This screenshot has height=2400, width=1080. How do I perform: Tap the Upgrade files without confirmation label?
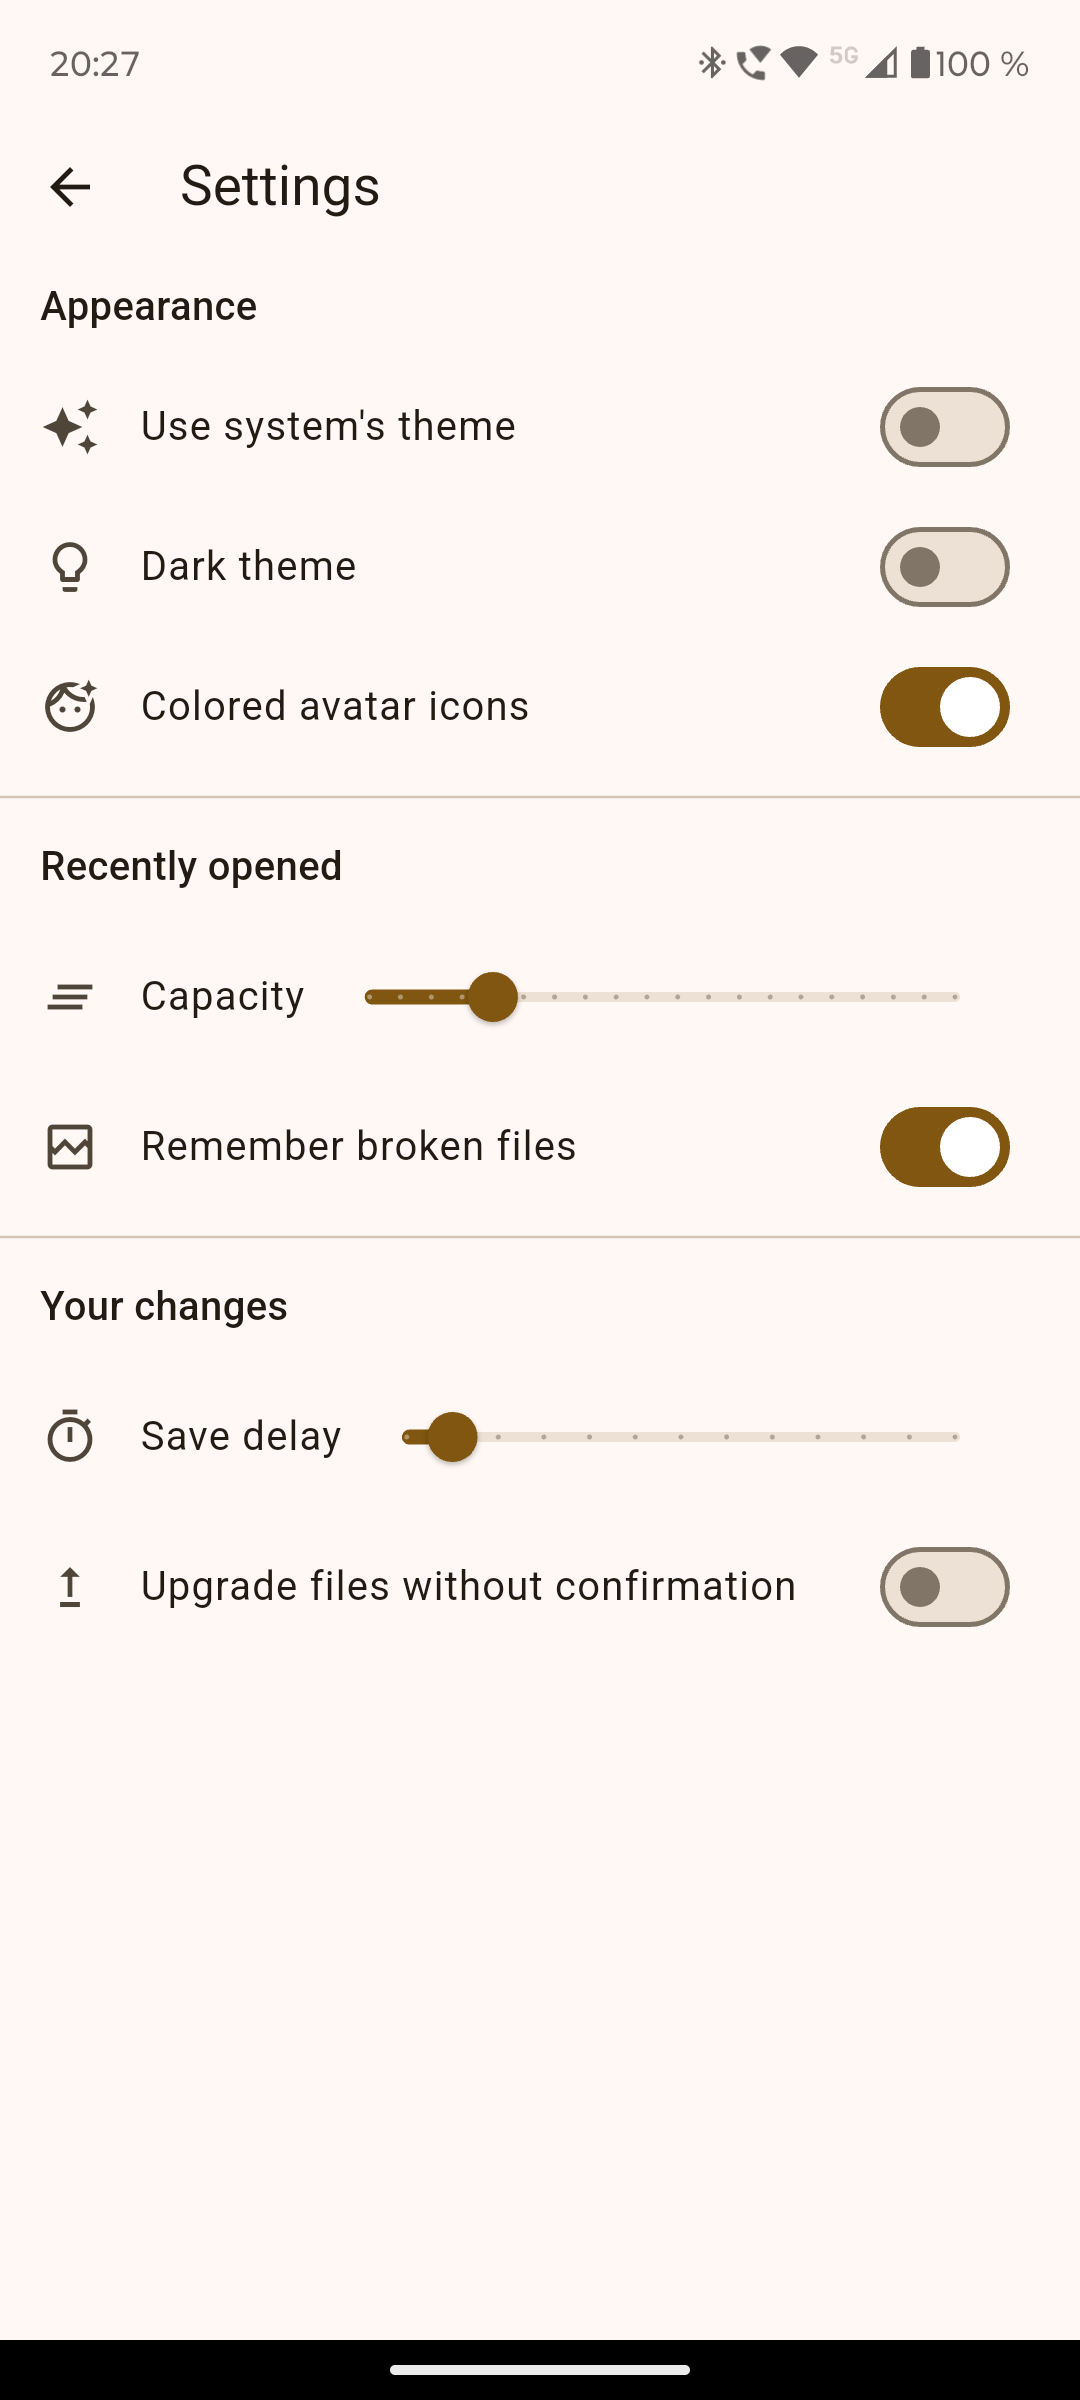pyautogui.click(x=468, y=1586)
